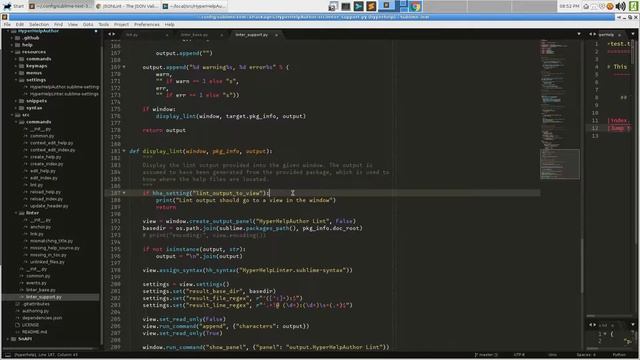Close the linter_support.py tab
This screenshot has height=360, width=640.
point(276,35)
